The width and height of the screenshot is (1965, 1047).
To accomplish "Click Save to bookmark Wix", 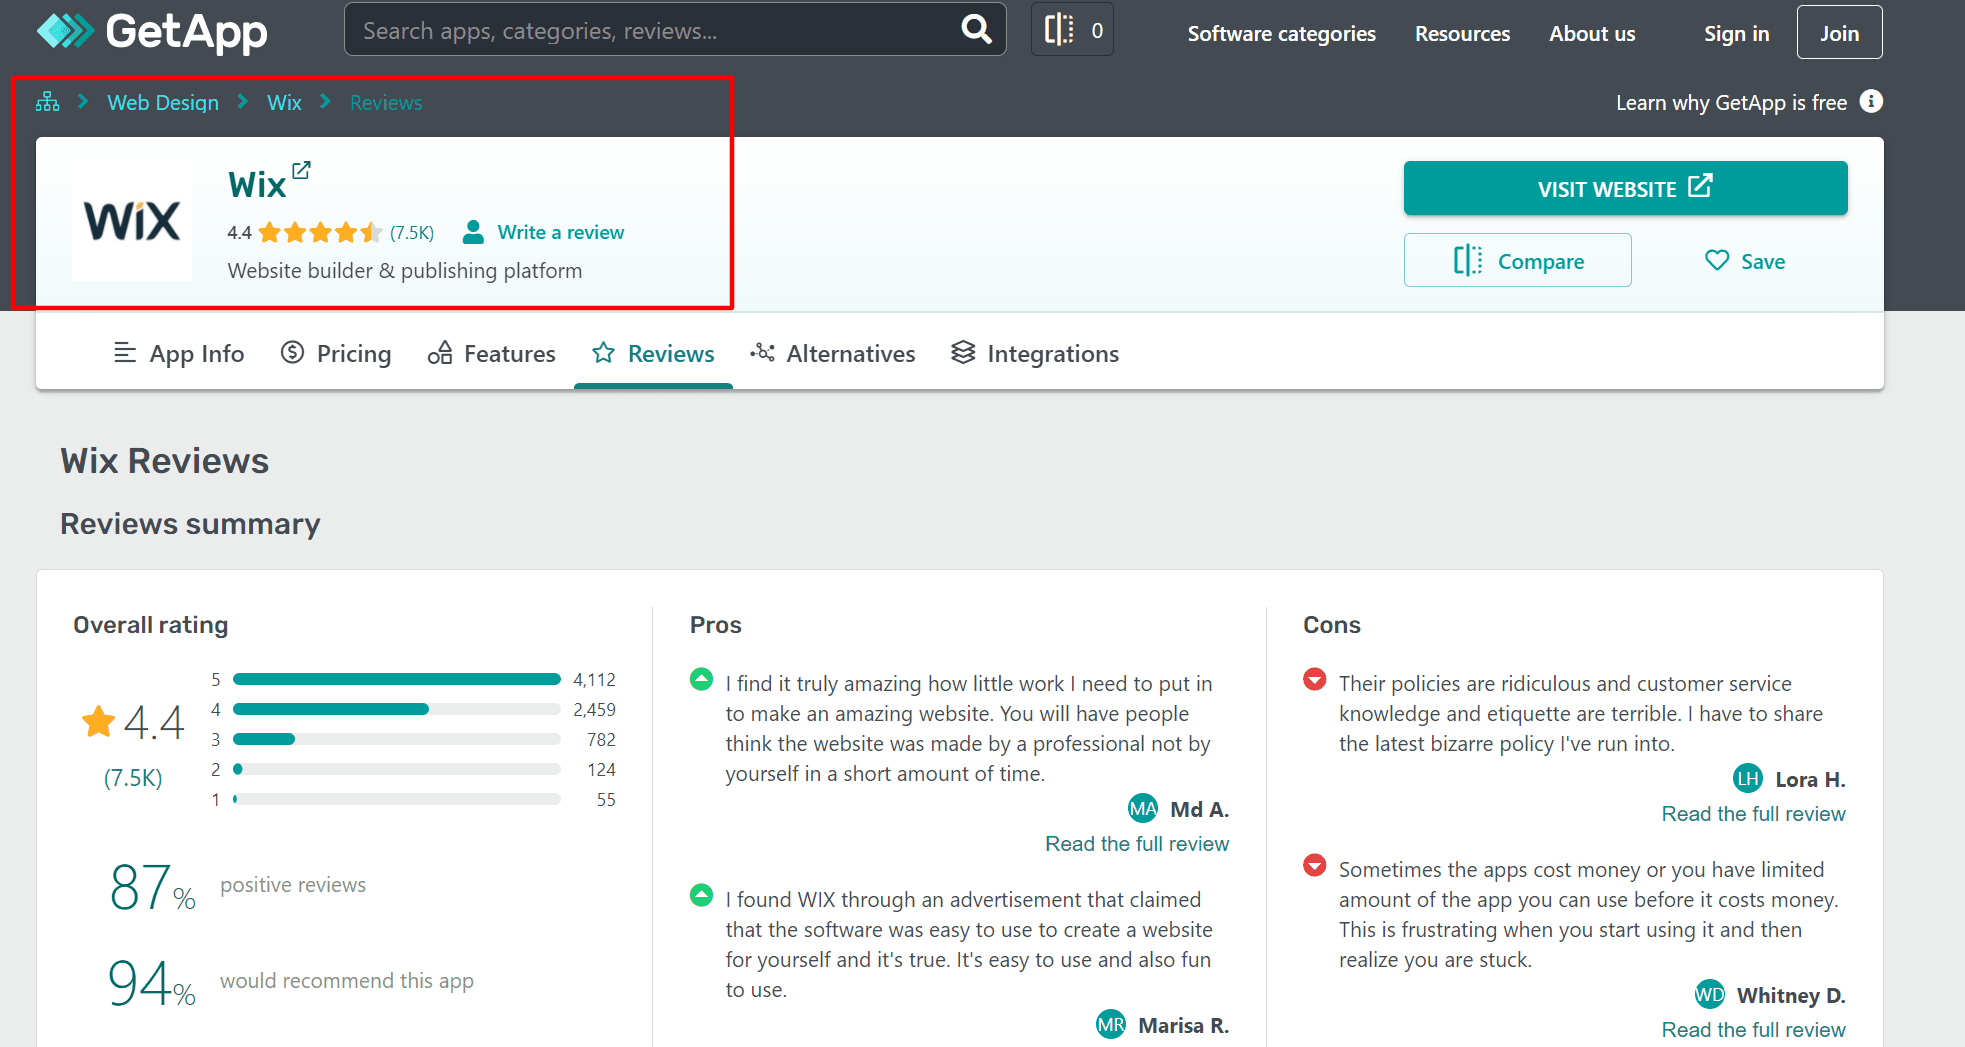I will point(1745,261).
